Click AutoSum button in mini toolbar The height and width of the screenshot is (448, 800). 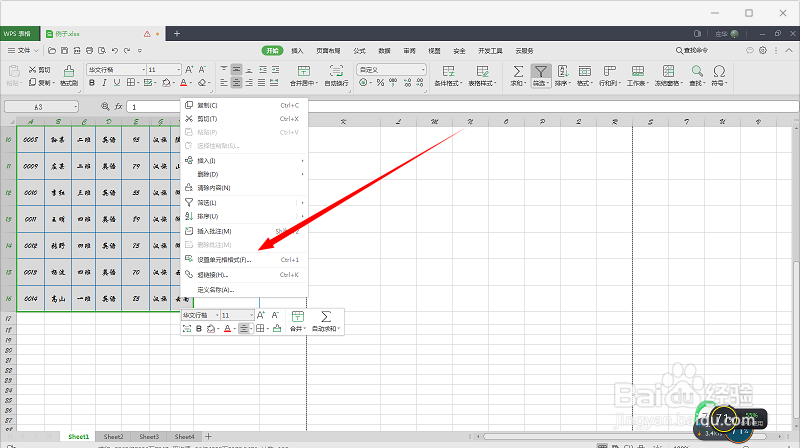[x=326, y=321]
